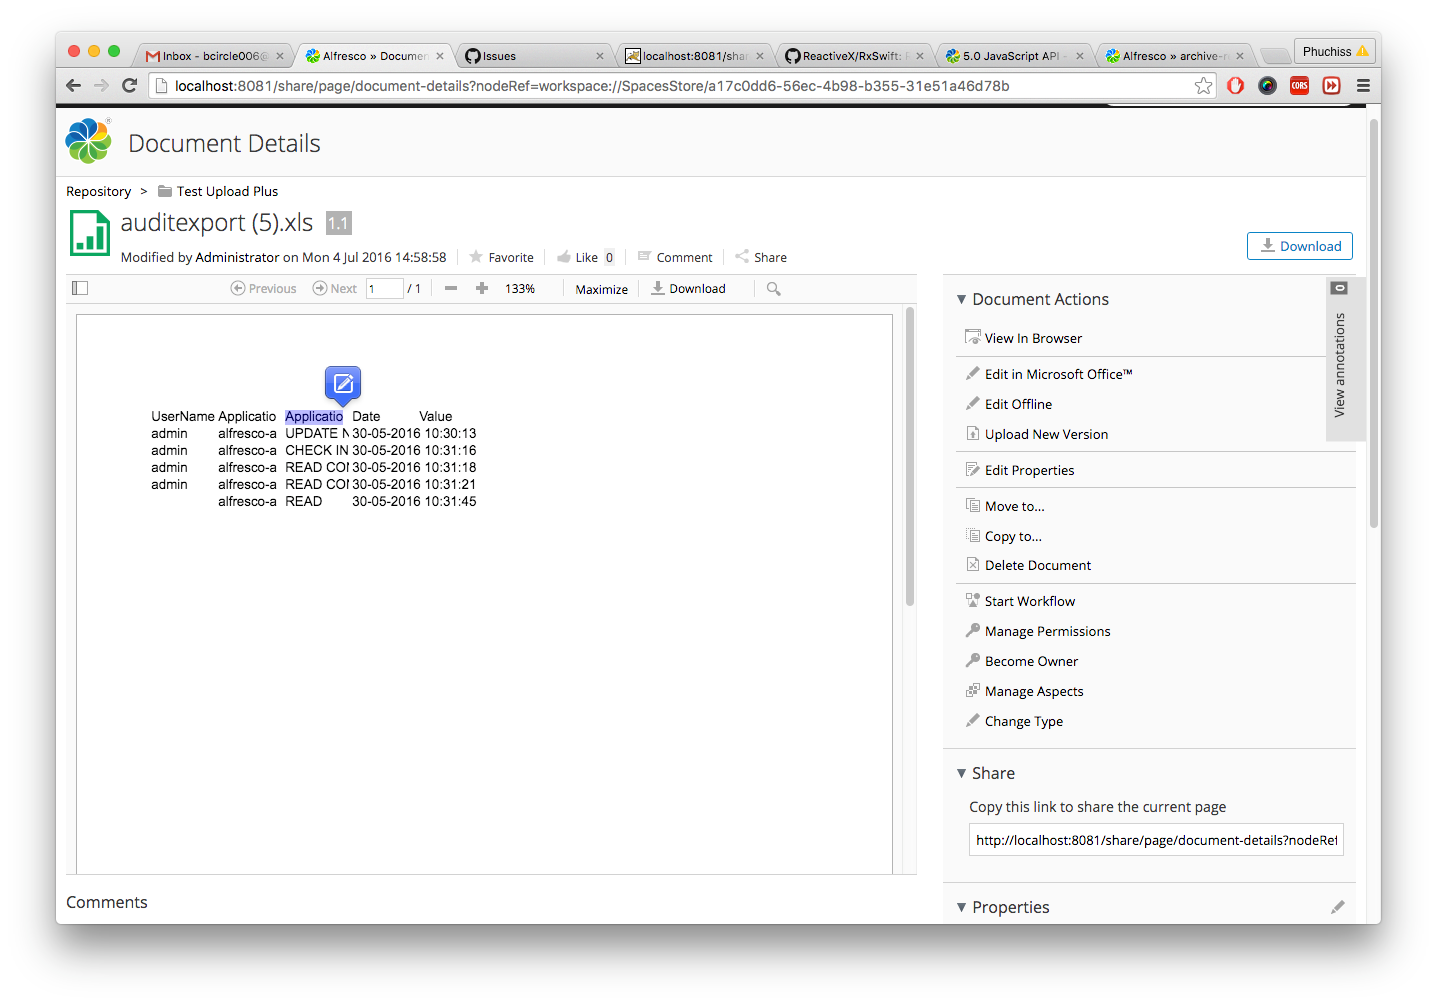The height and width of the screenshot is (1004, 1437).
Task: Collapse the Share section
Action: click(x=986, y=773)
